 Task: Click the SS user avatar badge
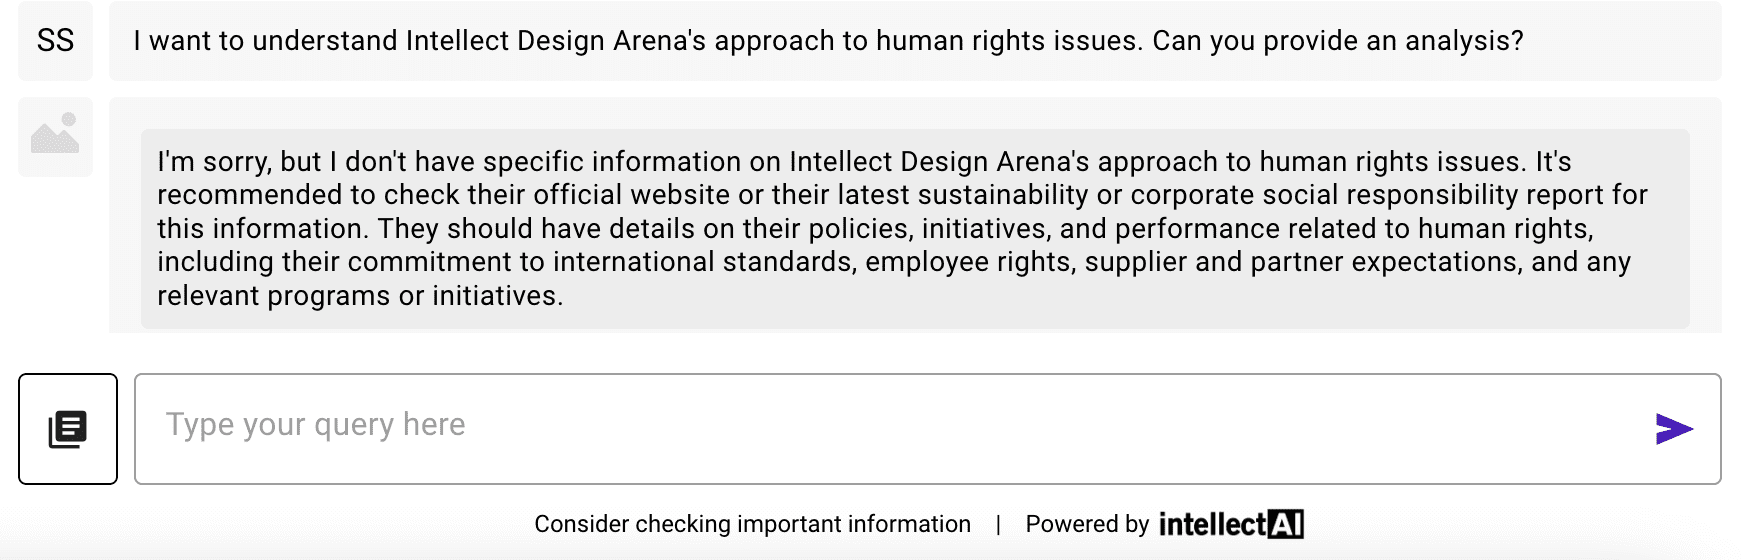55,41
